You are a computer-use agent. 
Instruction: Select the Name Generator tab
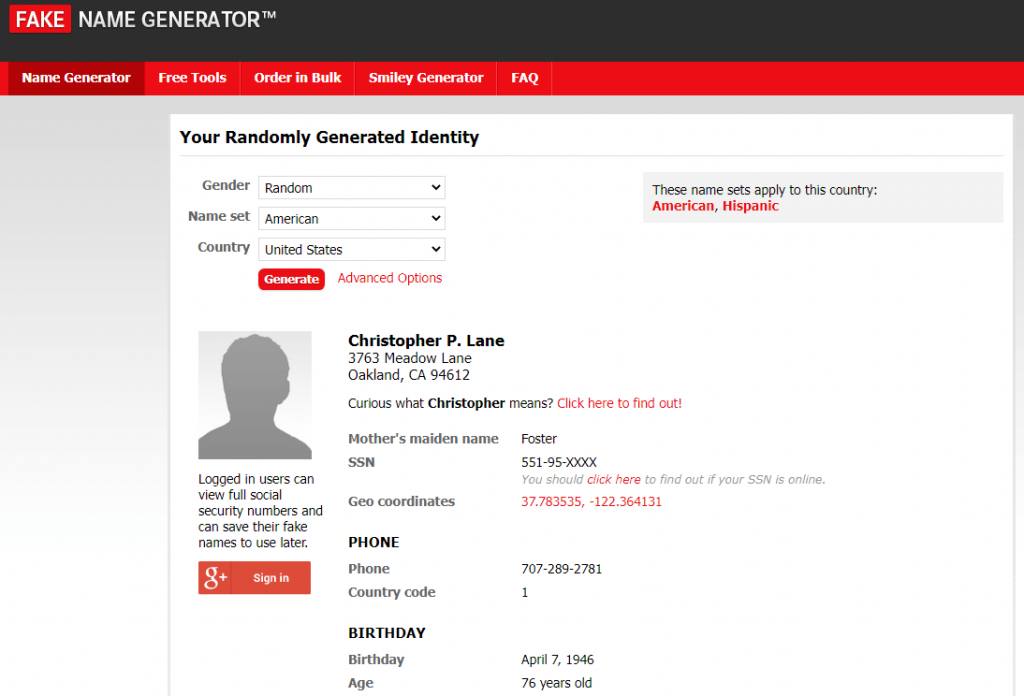pyautogui.click(x=76, y=78)
